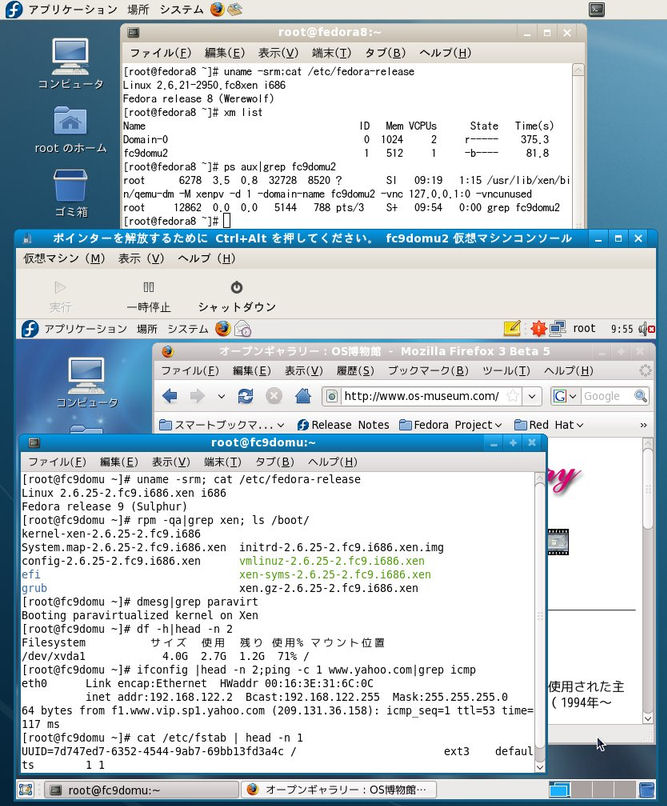Open the Computer desktop icon on host desktop
This screenshot has height=806, width=667.
[x=70, y=63]
